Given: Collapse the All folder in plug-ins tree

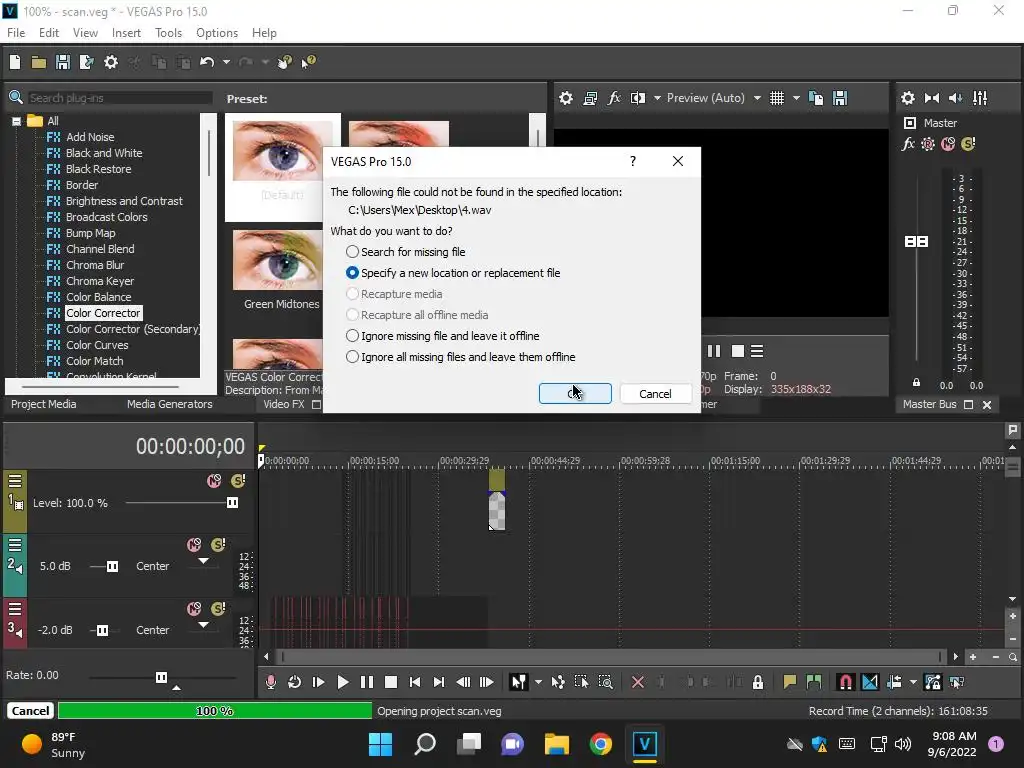Looking at the screenshot, I should click(x=16, y=121).
